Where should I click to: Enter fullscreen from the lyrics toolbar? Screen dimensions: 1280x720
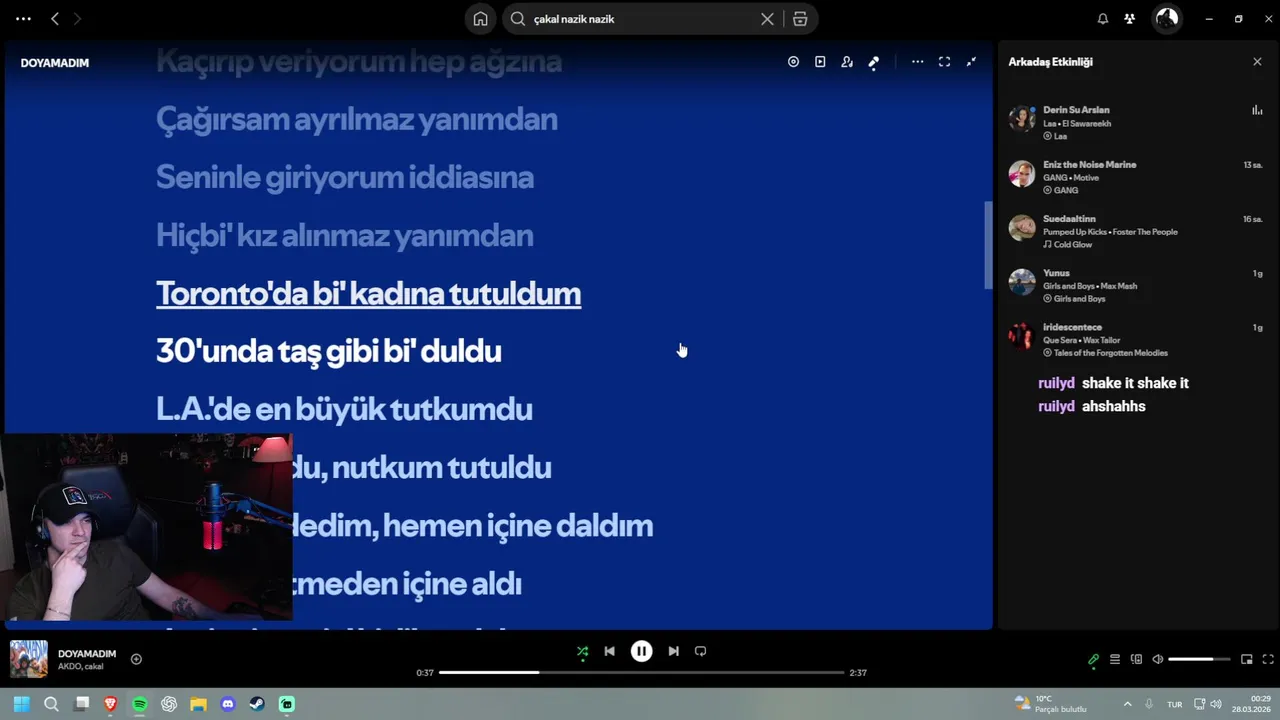944,62
